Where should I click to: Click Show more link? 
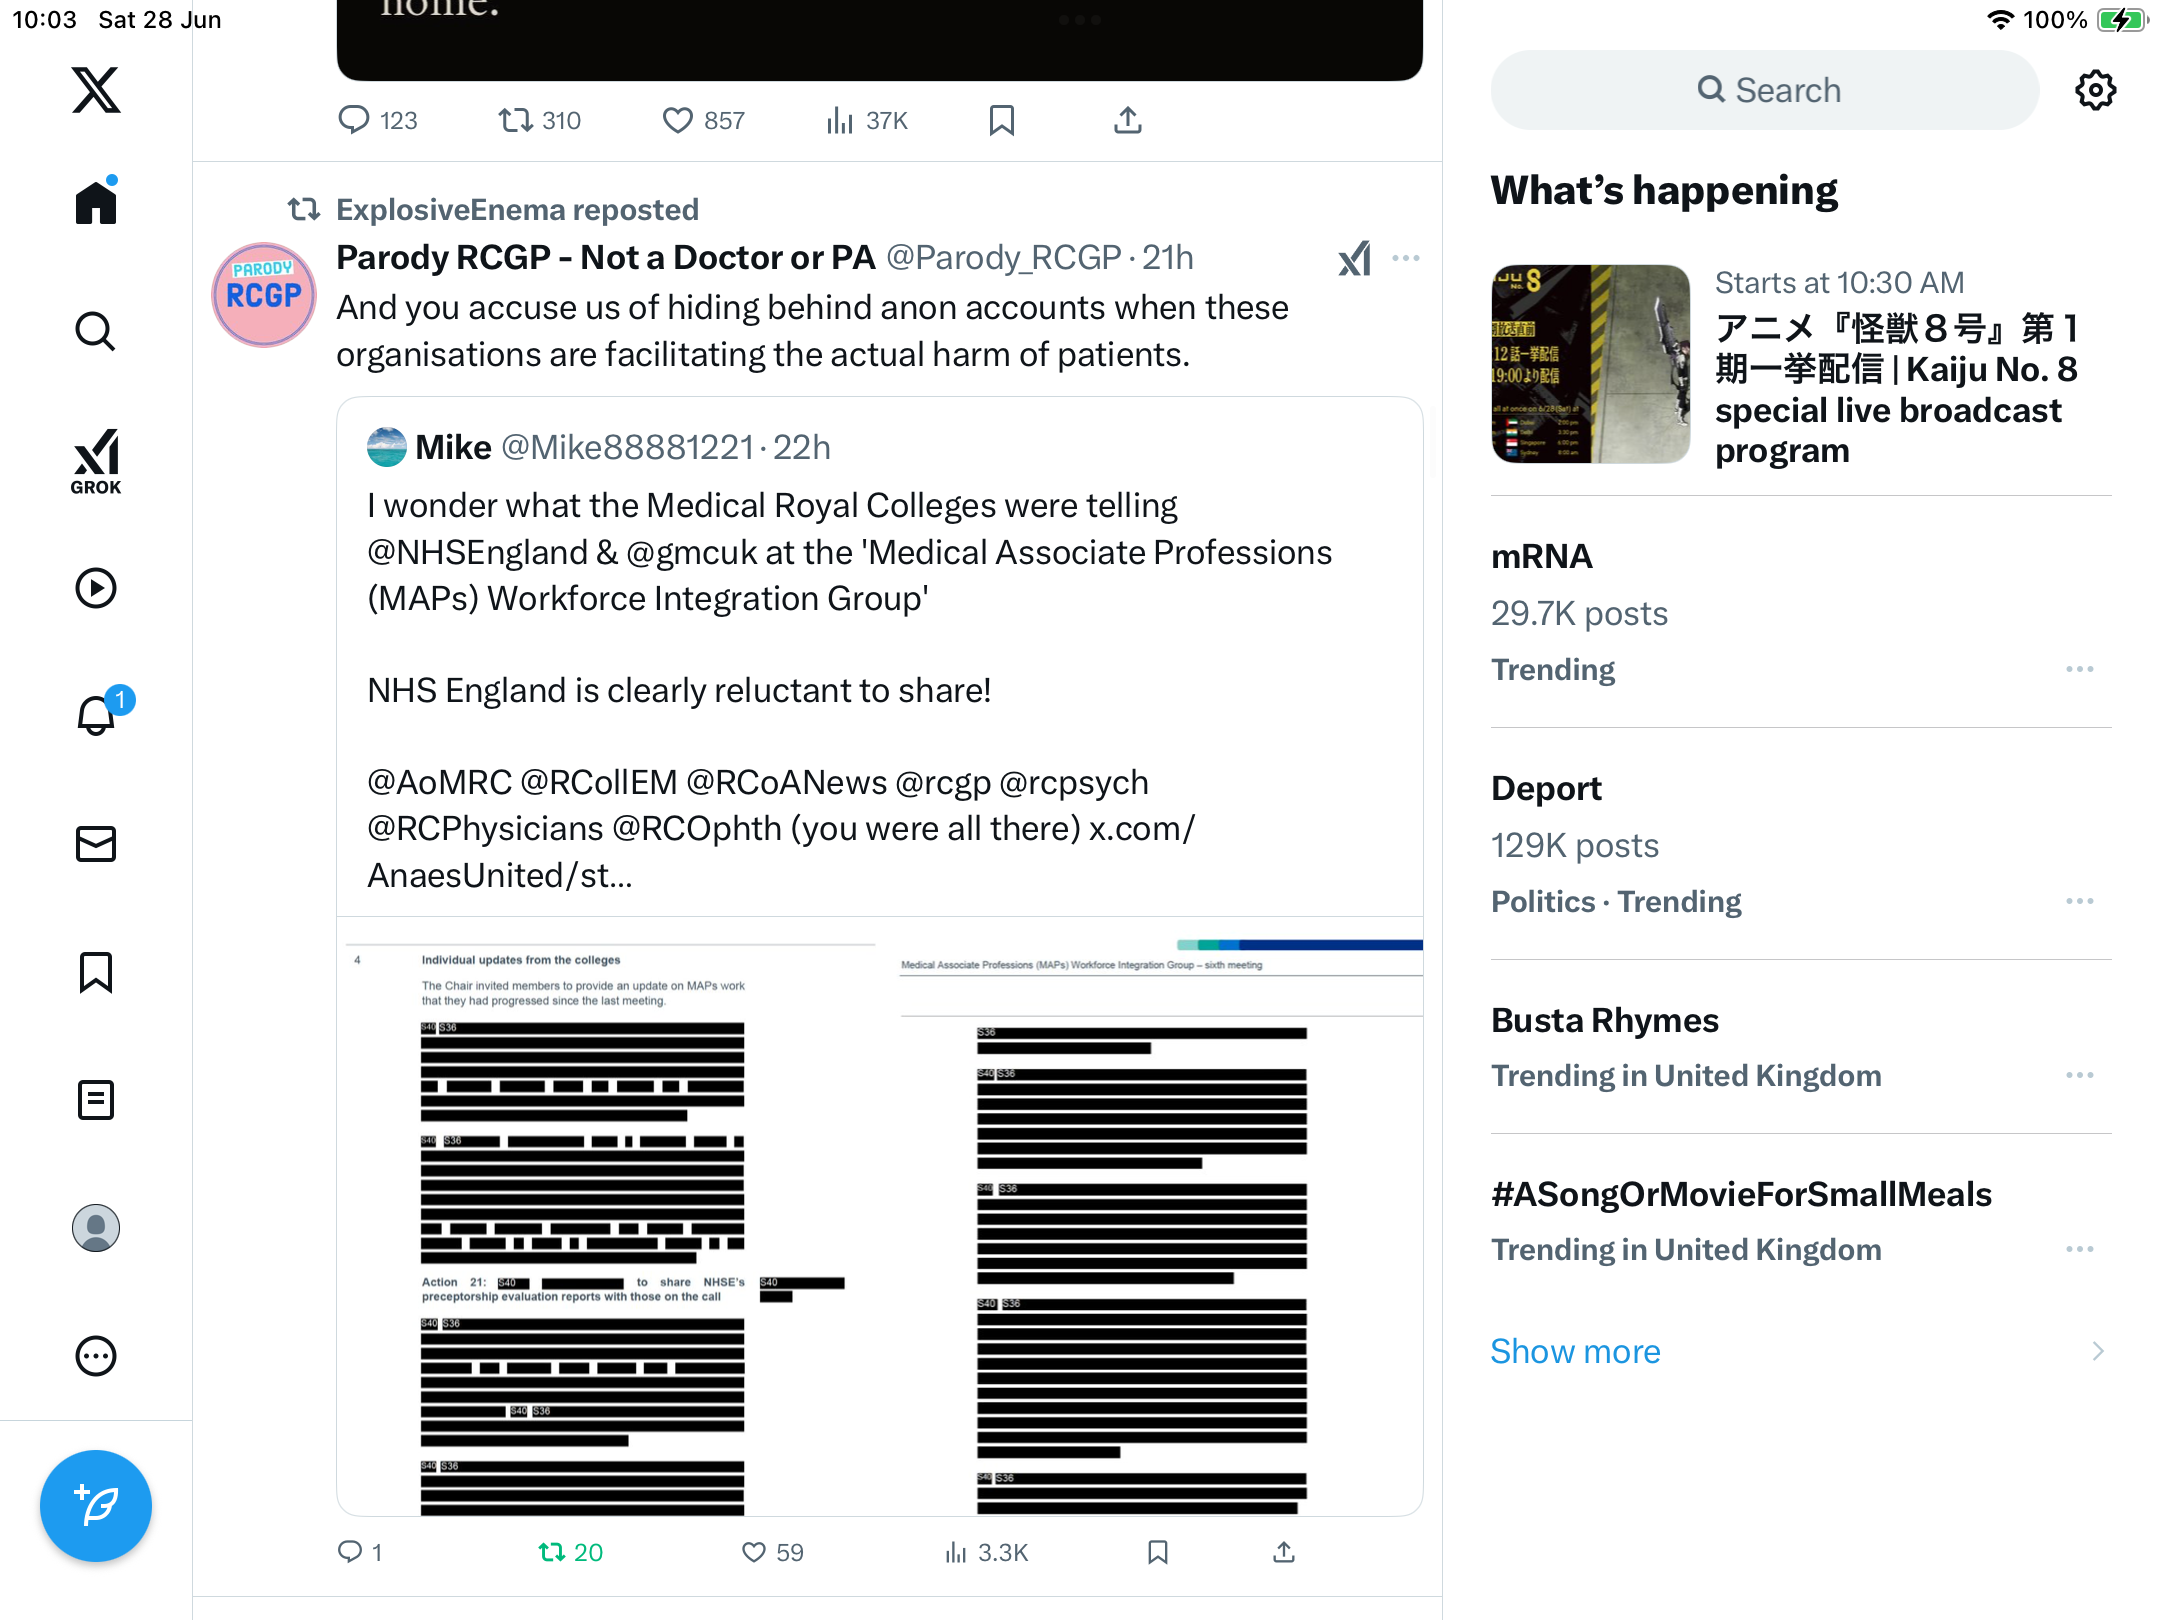click(1575, 1351)
